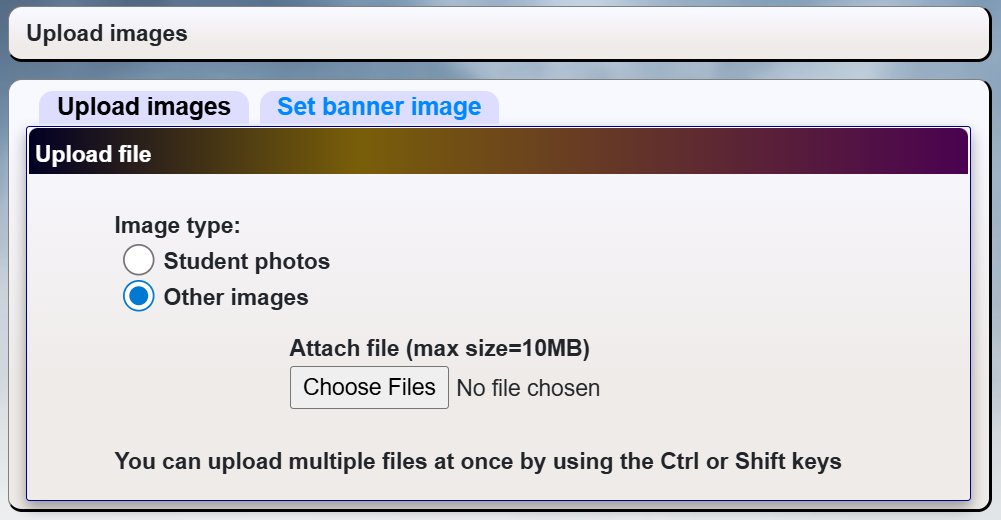Screen dimensions: 1001x520
Task: Click the "Upload file" header title text
Action: 93,155
